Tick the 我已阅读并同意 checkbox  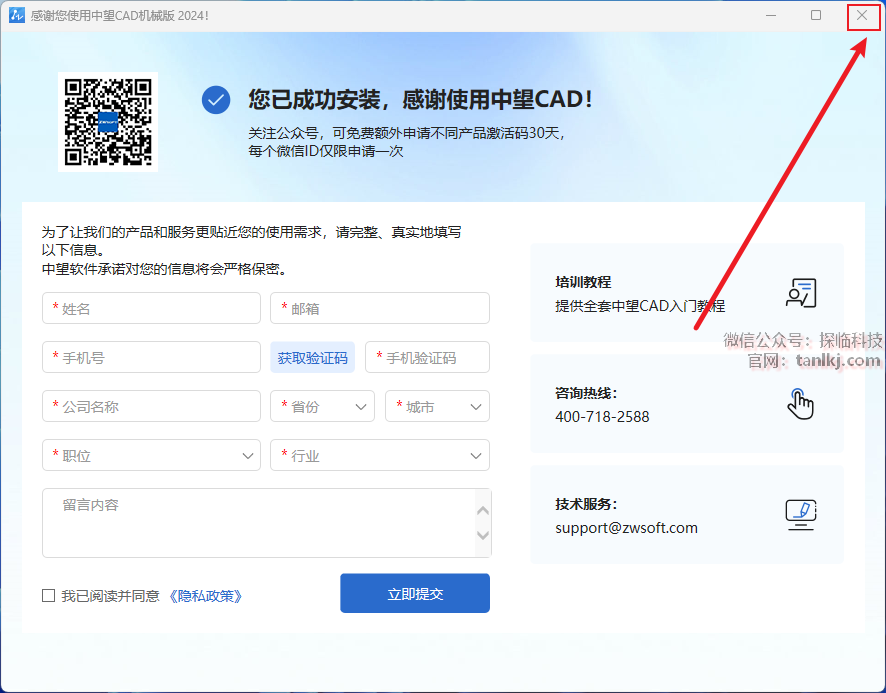coord(49,596)
